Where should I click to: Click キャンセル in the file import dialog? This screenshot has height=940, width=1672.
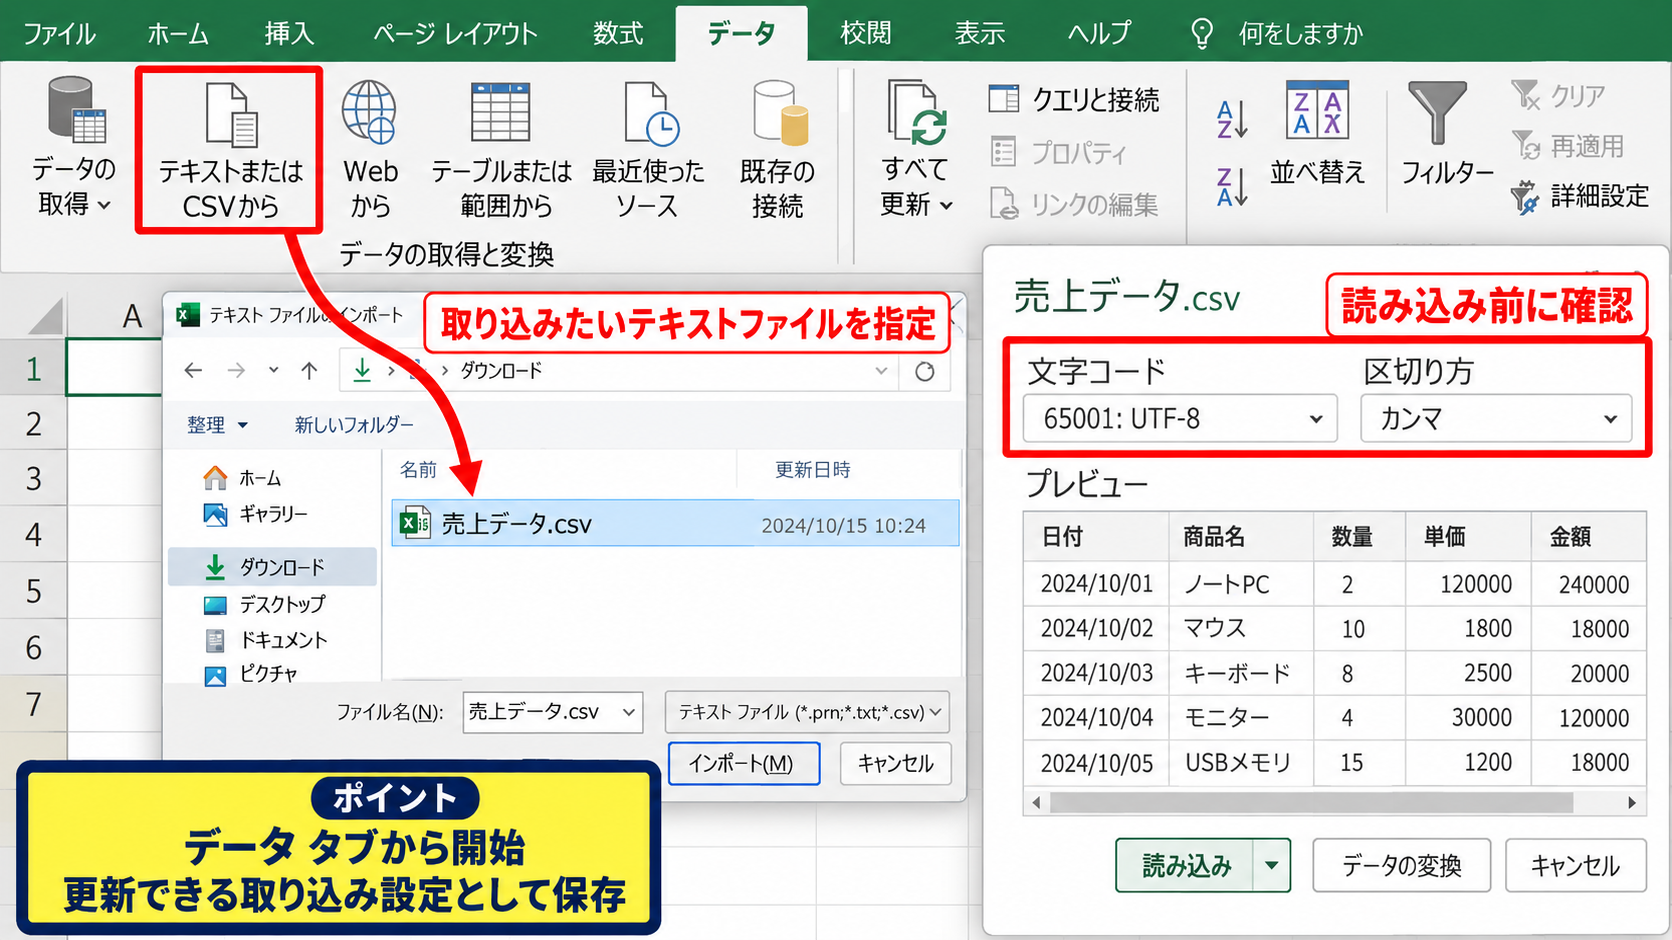pos(896,763)
